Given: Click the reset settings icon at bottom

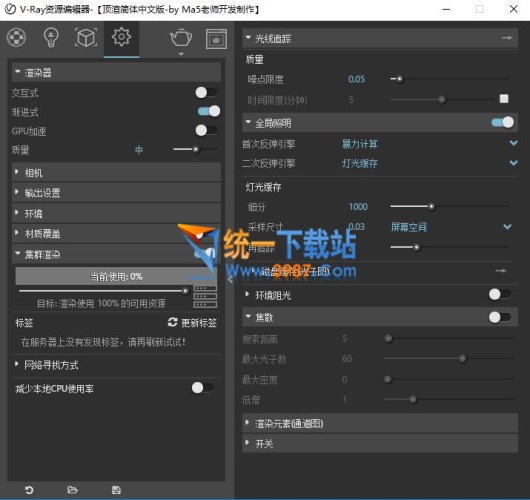Looking at the screenshot, I should 29,490.
